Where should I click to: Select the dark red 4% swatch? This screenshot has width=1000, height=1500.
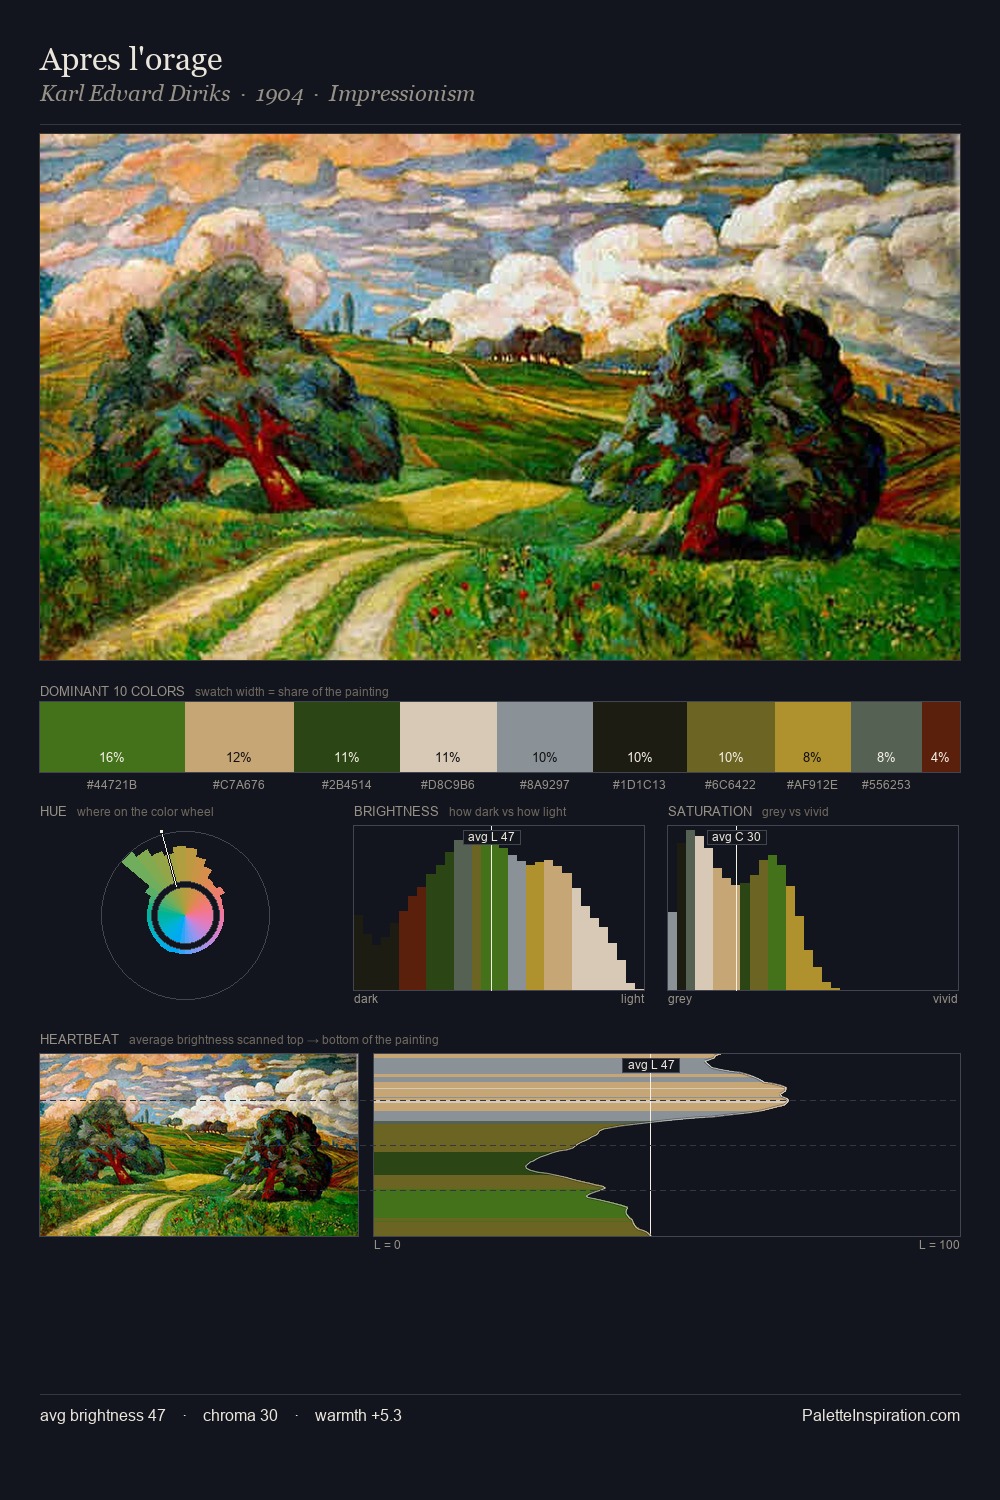pyautogui.click(x=941, y=737)
